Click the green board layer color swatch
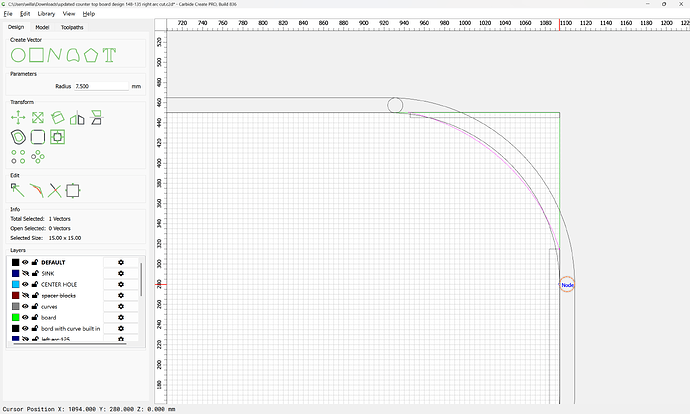Image resolution: width=690 pixels, height=414 pixels. coord(15,317)
